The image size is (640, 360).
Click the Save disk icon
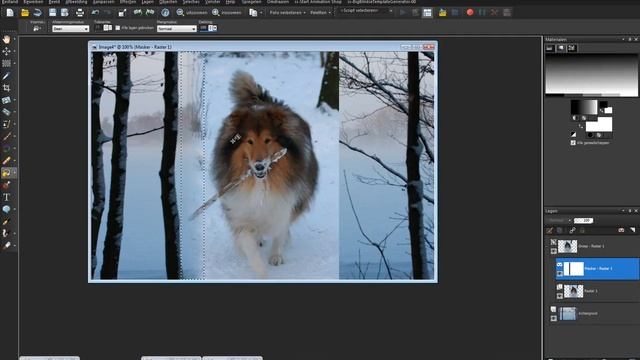click(x=52, y=13)
